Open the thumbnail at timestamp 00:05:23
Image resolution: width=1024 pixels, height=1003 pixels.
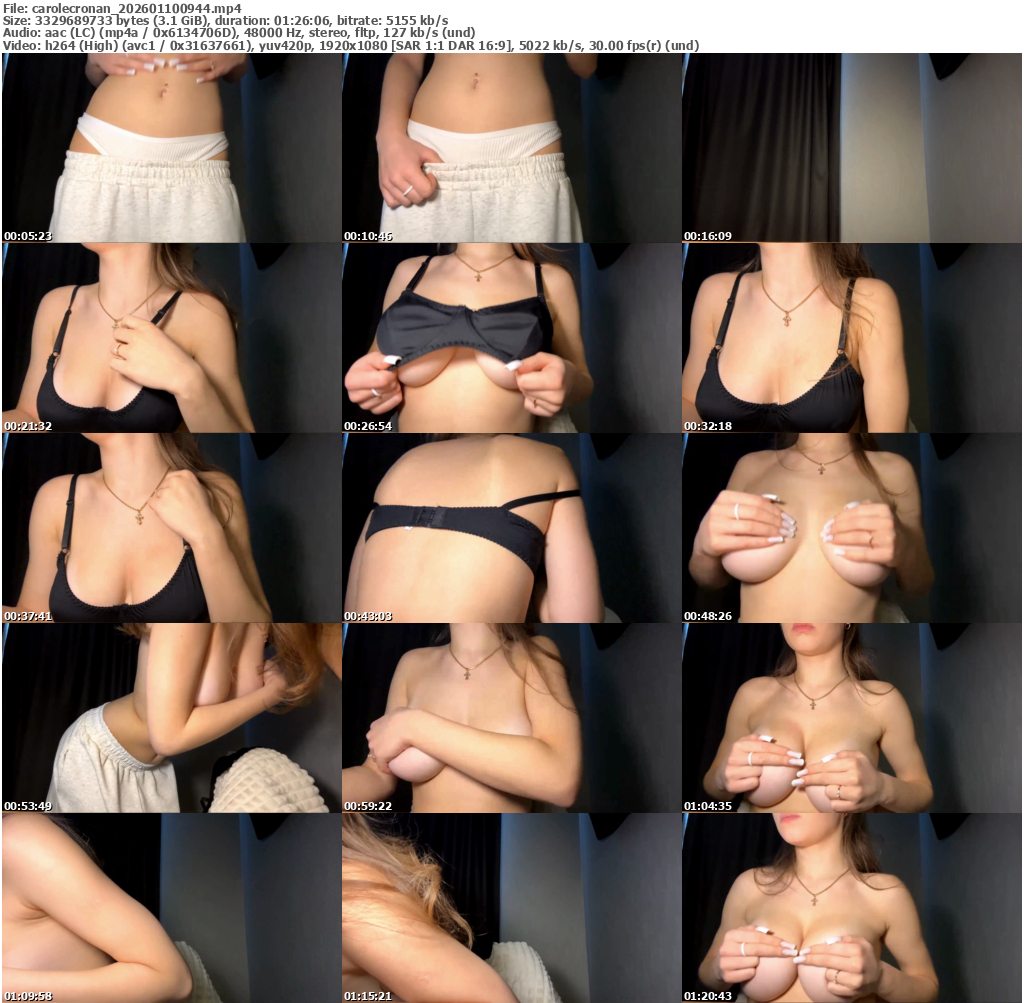(x=171, y=147)
